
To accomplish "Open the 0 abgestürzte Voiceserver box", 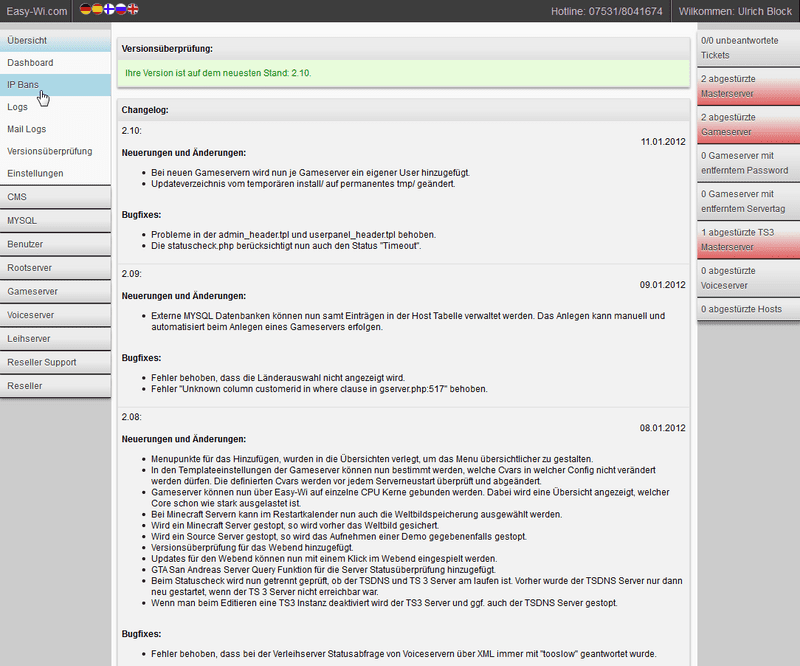I will tap(748, 278).
